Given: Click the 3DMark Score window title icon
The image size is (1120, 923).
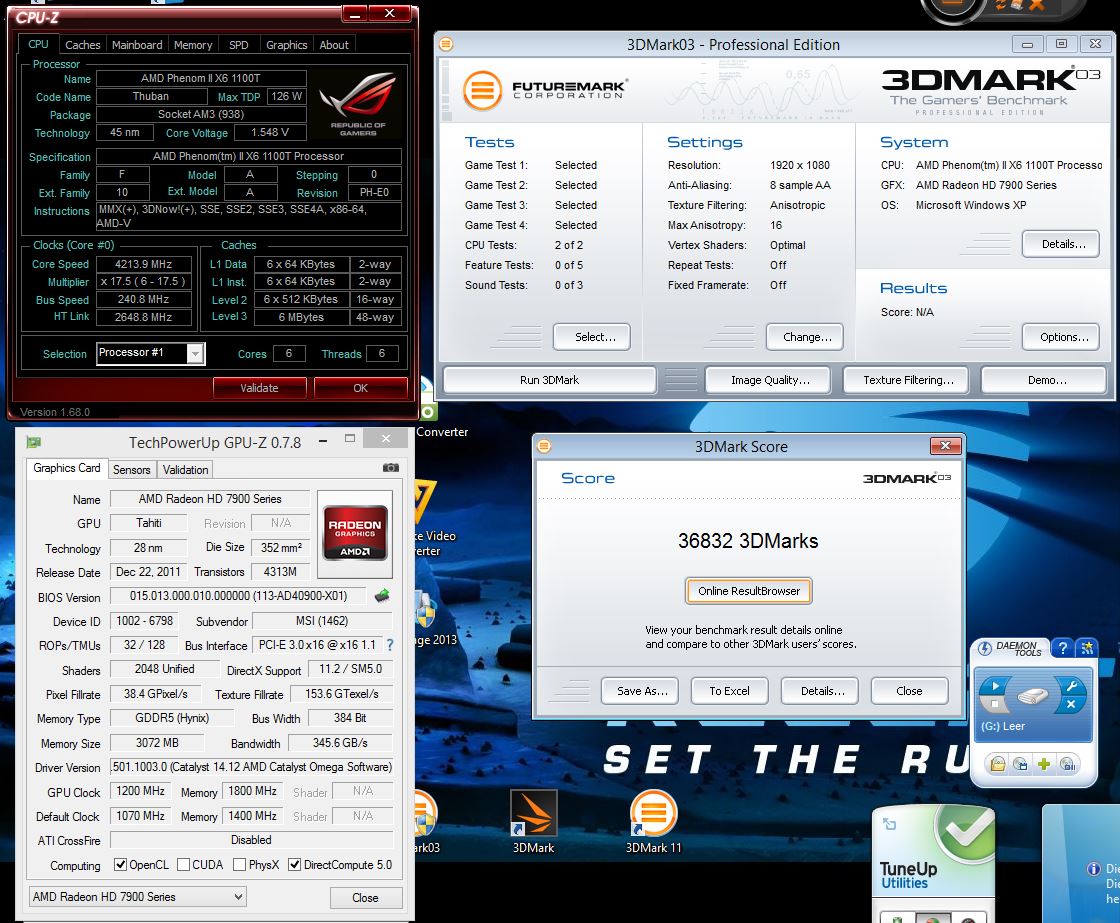Looking at the screenshot, I should click(544, 446).
